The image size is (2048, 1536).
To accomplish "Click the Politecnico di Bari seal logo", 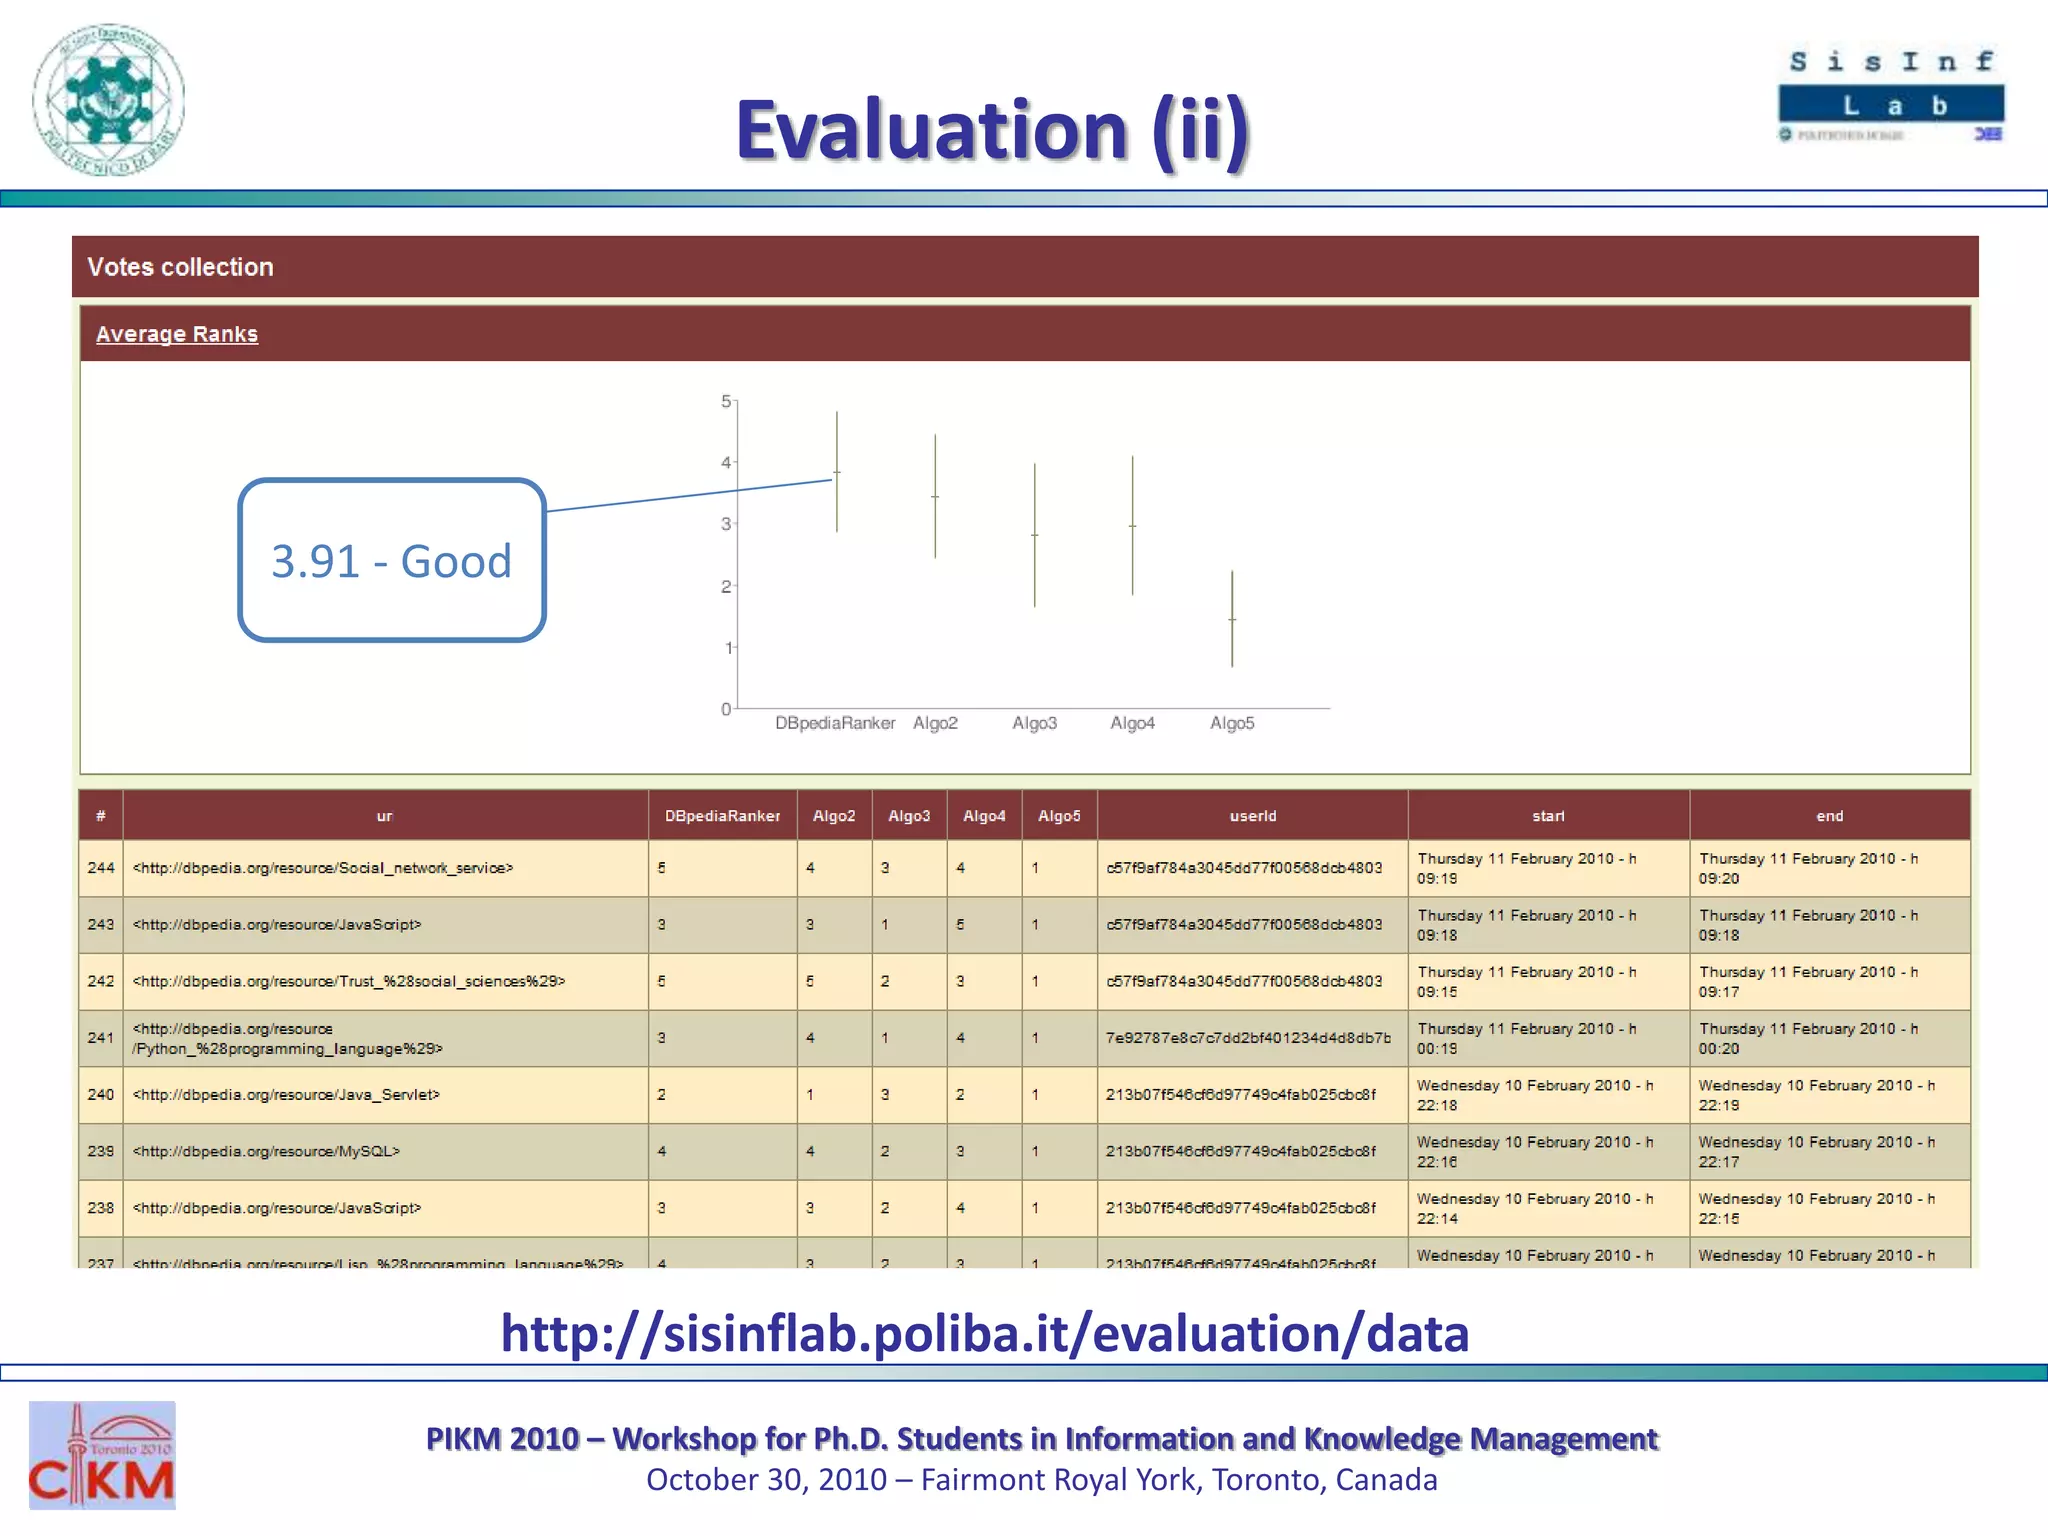I will pyautogui.click(x=108, y=100).
